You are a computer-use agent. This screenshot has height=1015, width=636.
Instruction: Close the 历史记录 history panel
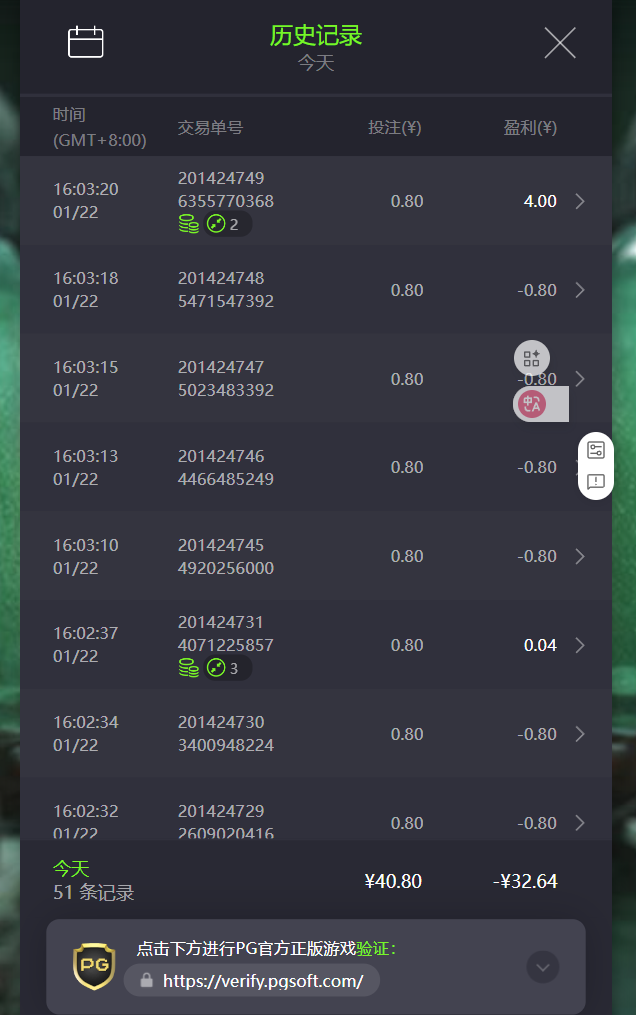tap(559, 42)
